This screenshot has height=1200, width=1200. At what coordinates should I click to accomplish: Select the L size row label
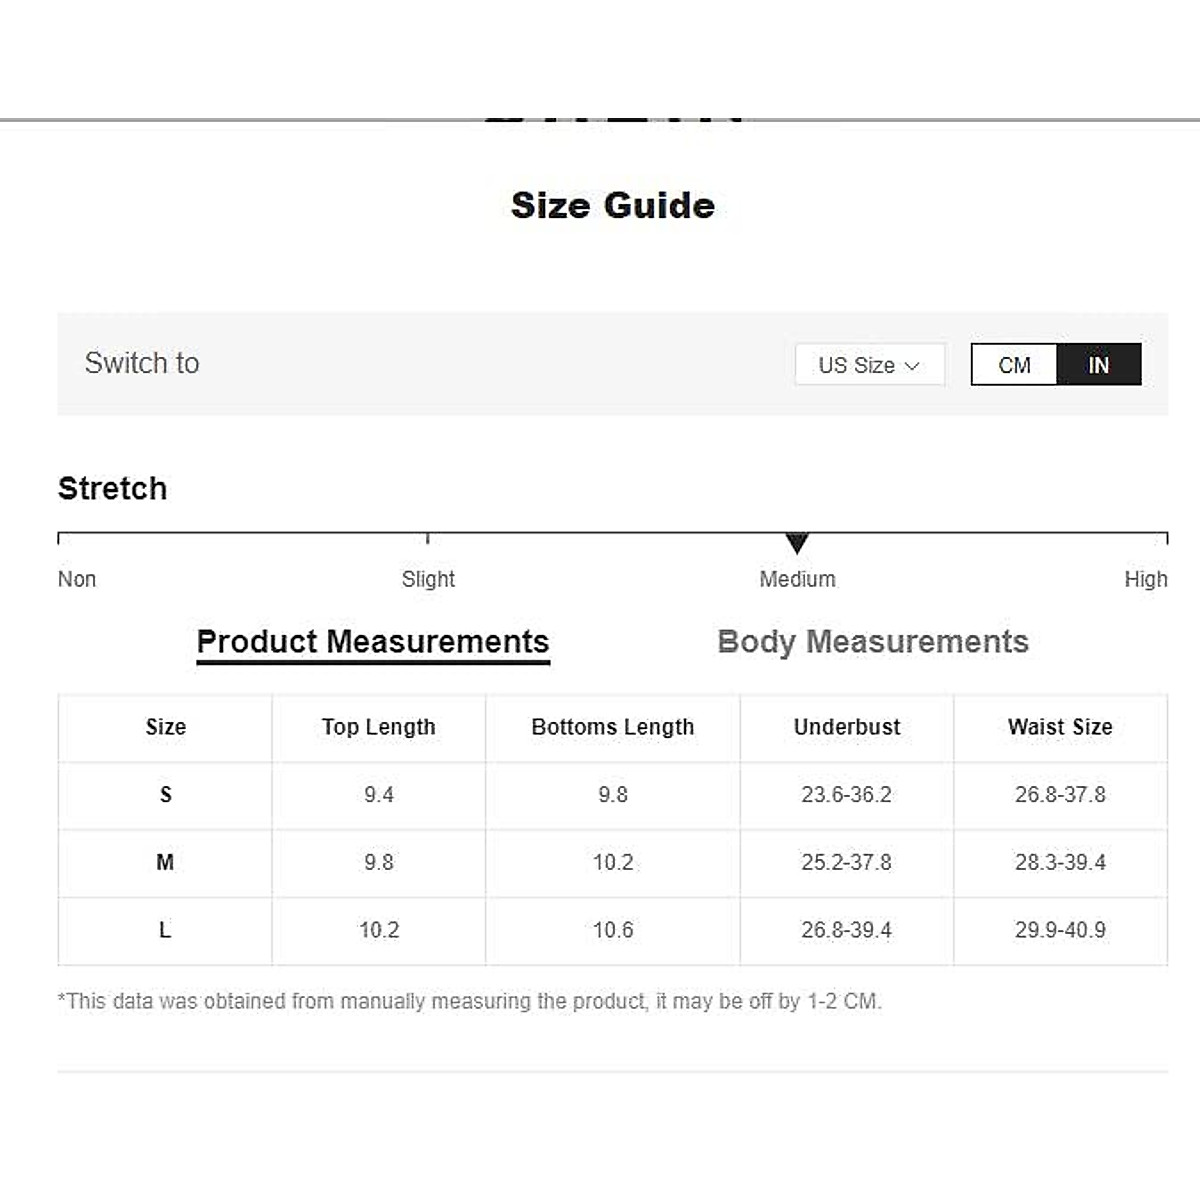166,930
